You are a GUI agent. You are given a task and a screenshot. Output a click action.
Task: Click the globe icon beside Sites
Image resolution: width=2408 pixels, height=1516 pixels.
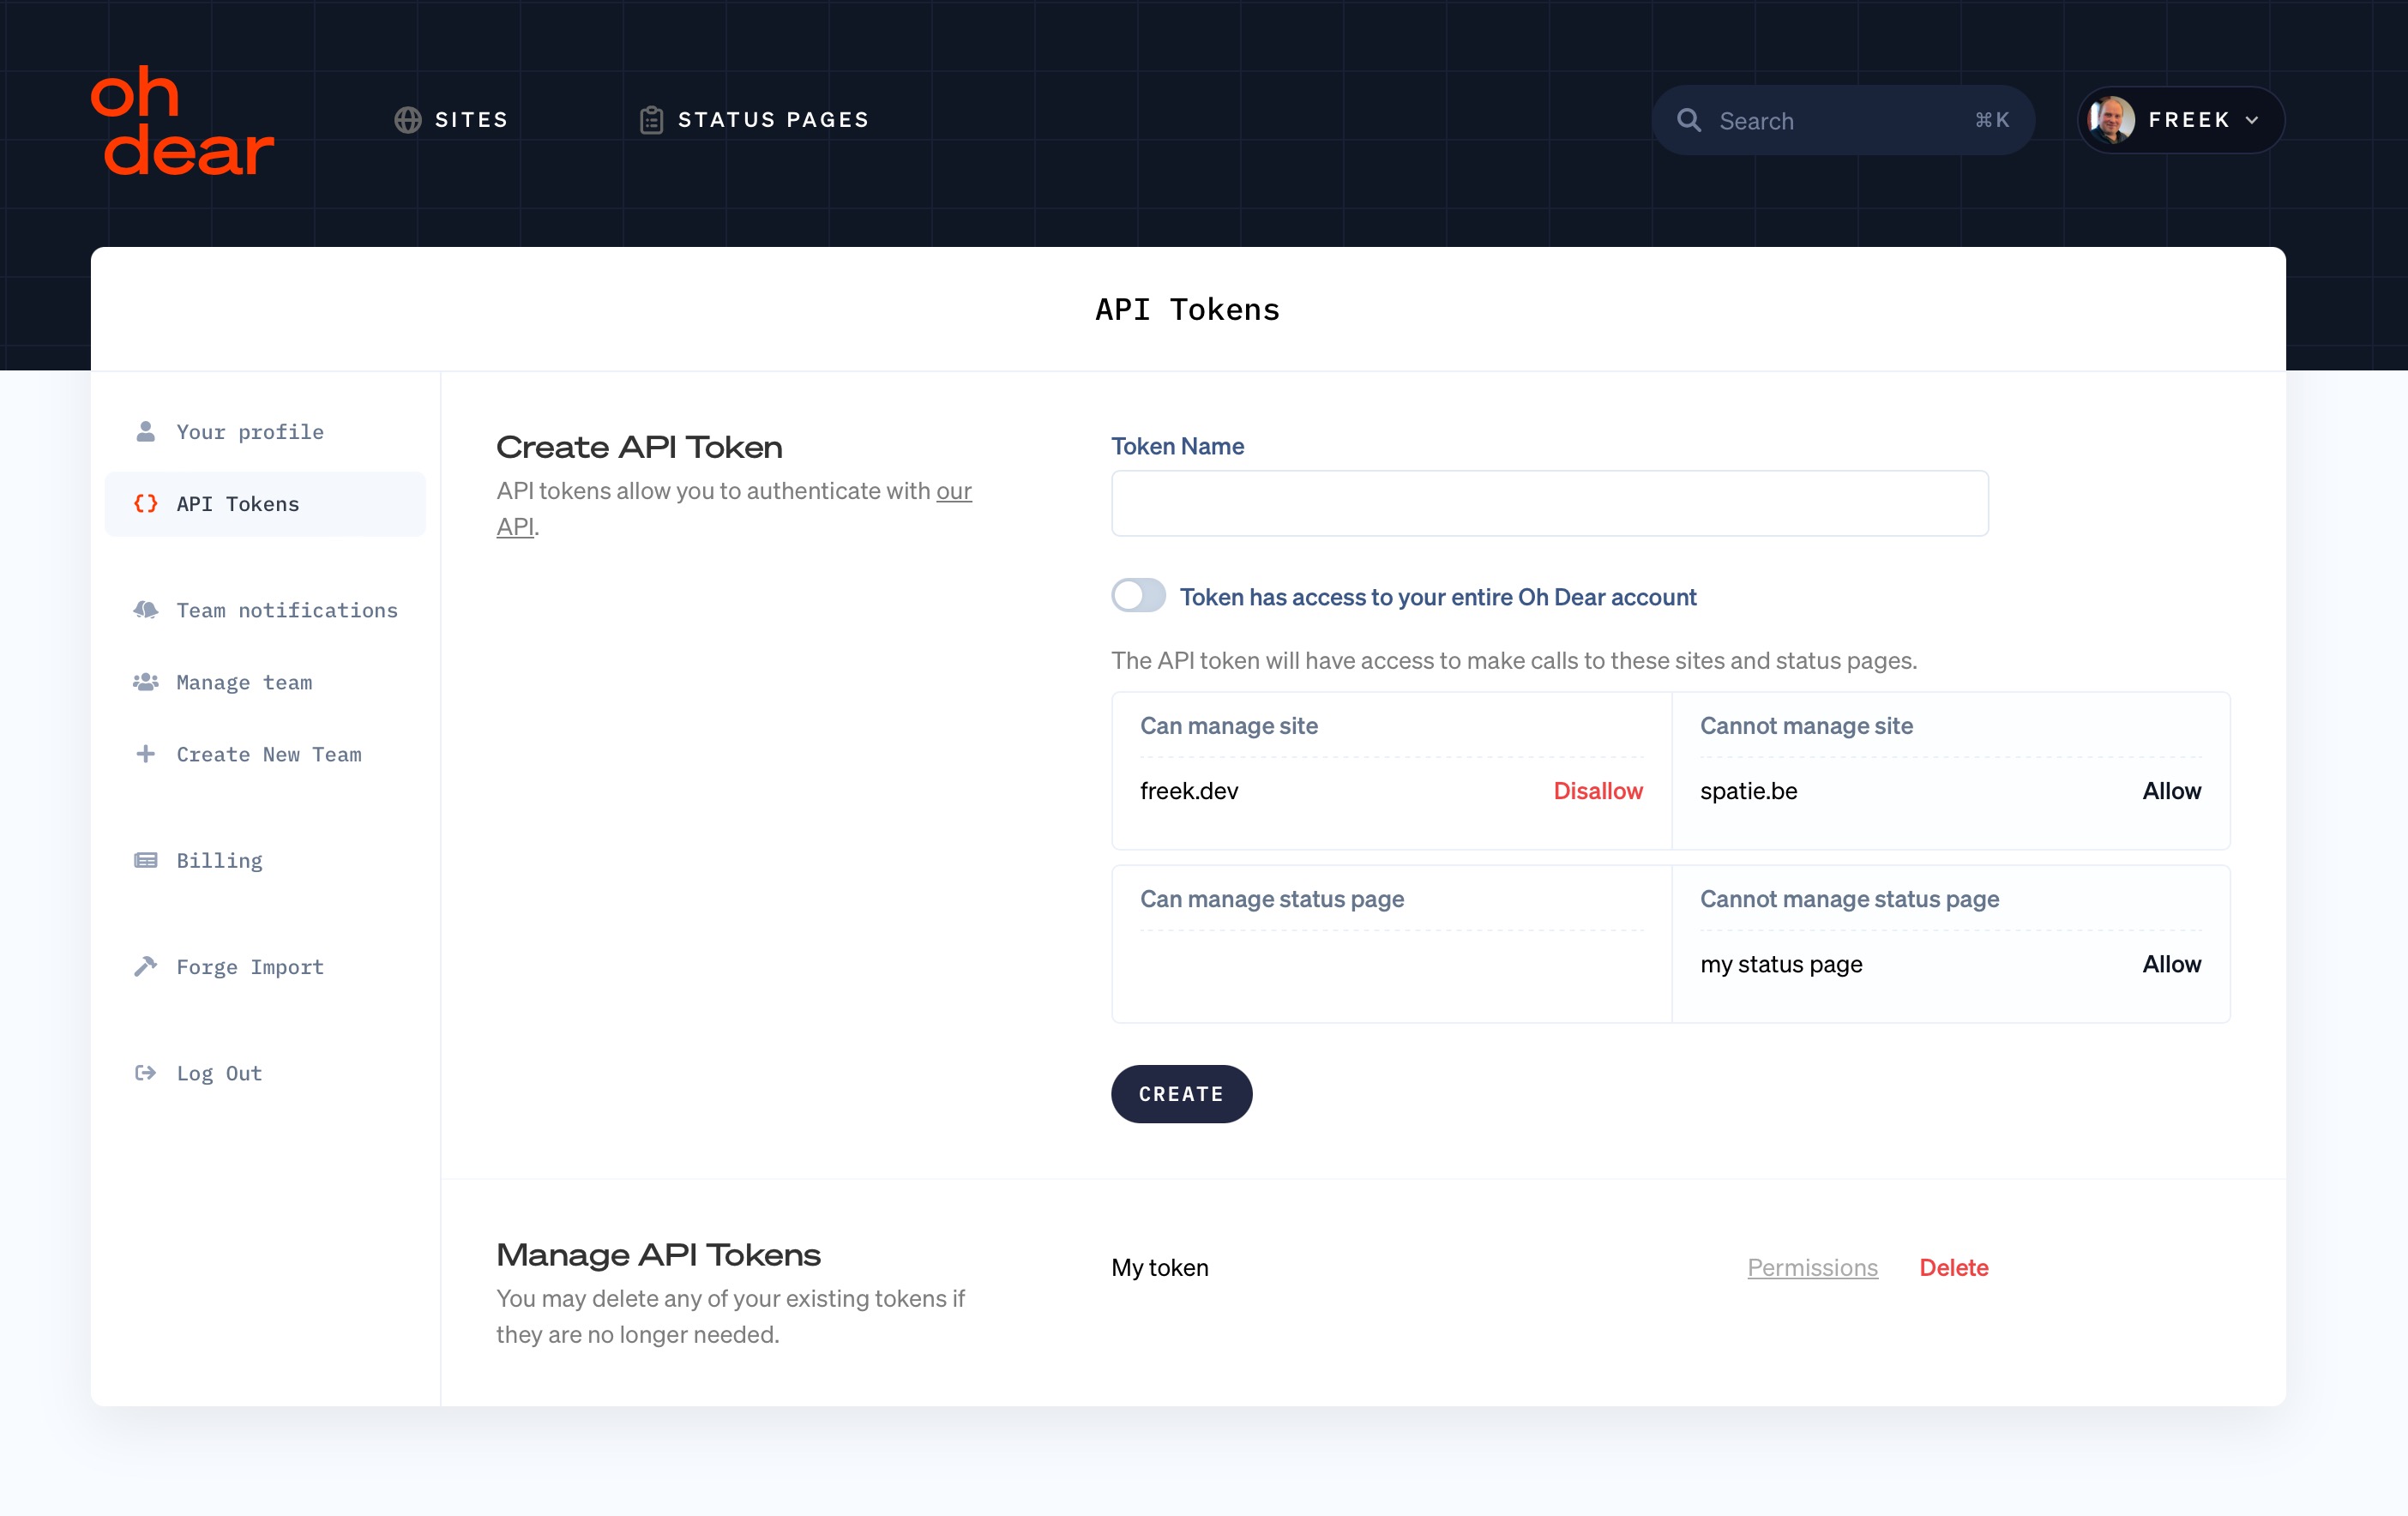click(408, 120)
